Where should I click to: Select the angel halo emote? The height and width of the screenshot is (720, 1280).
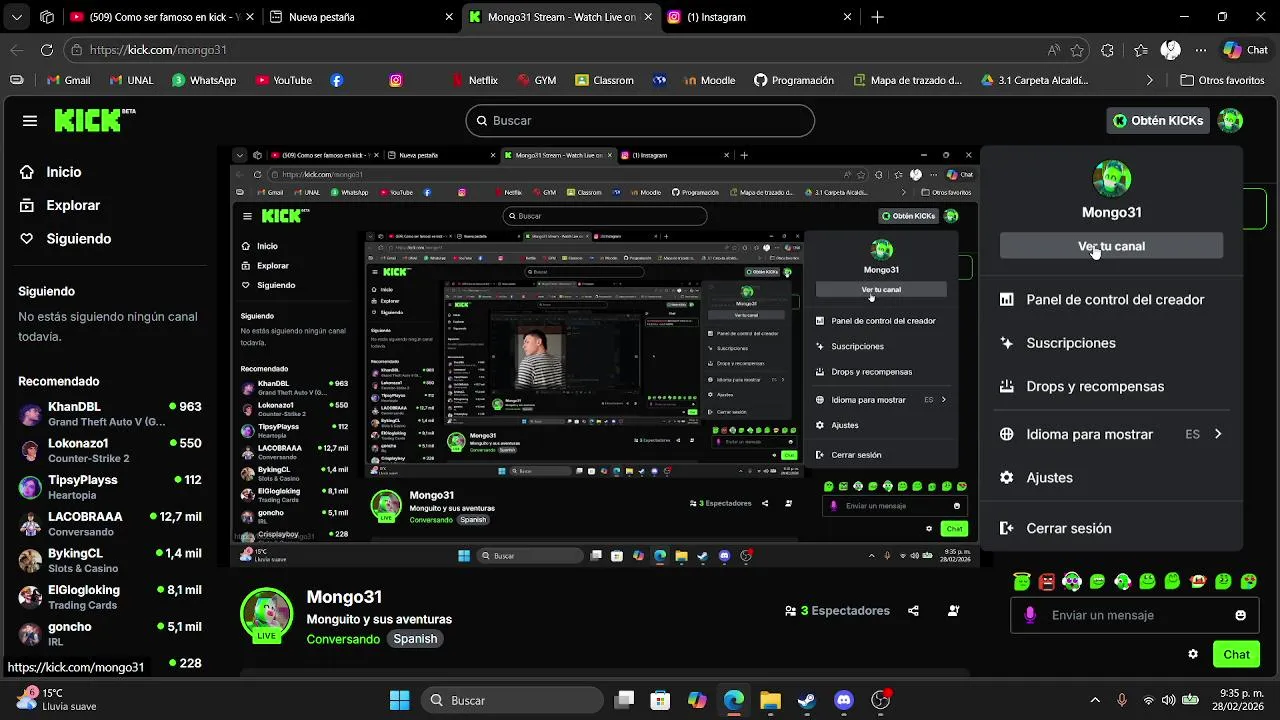click(x=1021, y=581)
